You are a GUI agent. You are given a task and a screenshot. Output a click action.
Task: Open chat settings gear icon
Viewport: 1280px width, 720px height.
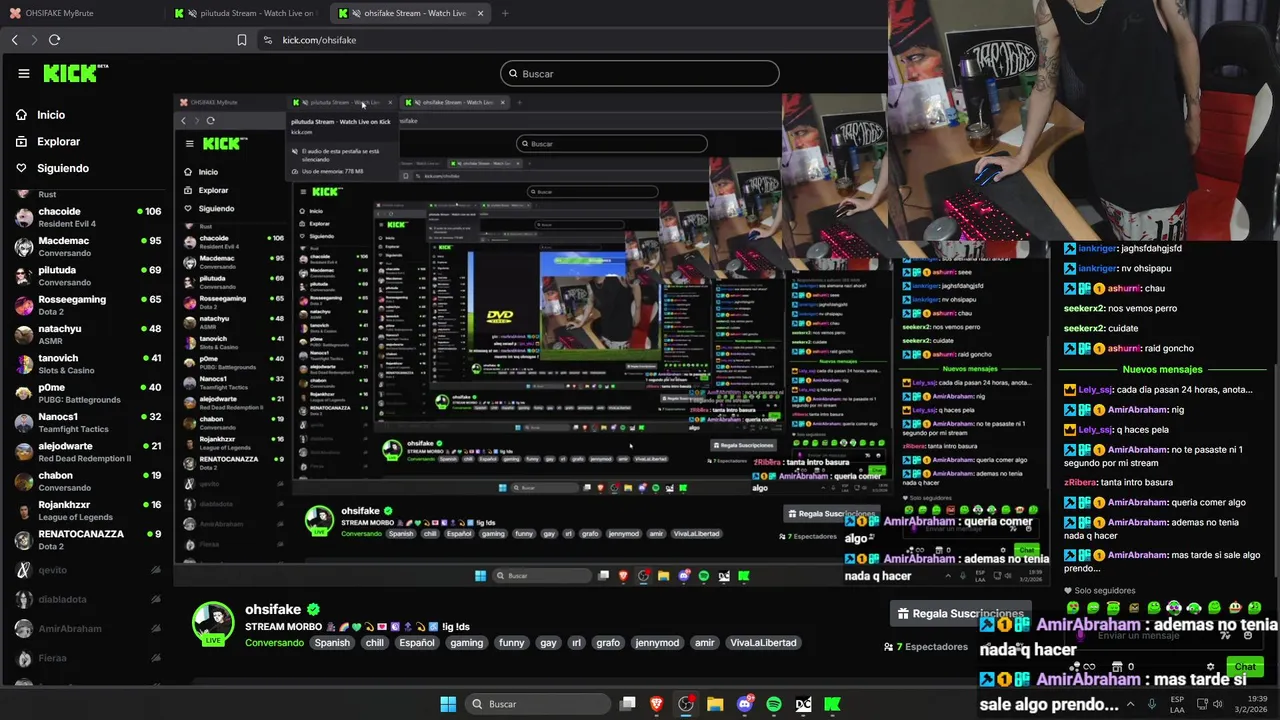1210,666
